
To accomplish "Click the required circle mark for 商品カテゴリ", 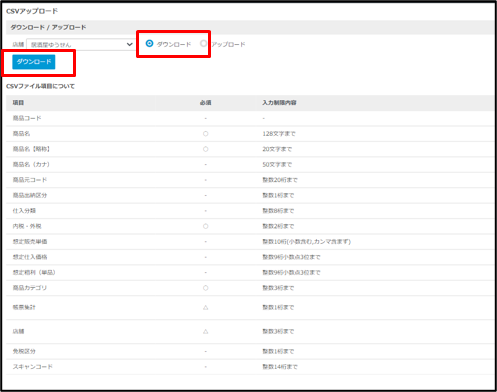I will [x=206, y=288].
